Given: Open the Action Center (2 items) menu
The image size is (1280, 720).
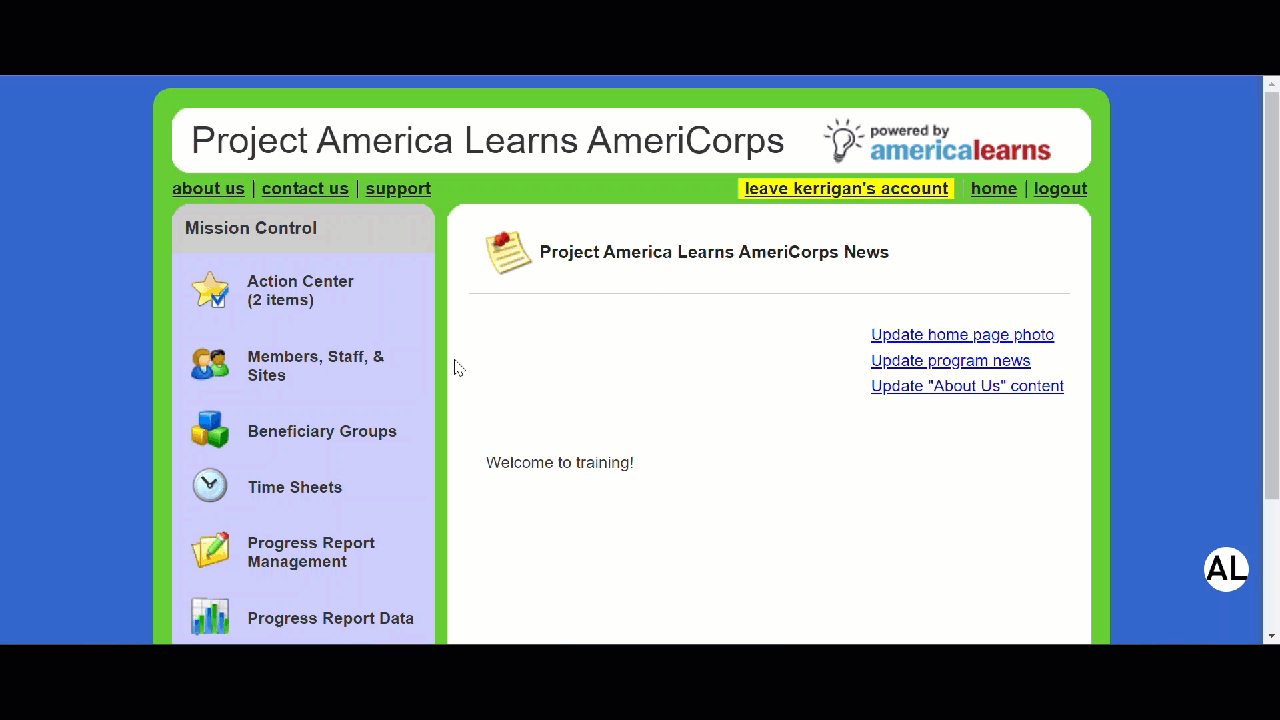Looking at the screenshot, I should (300, 291).
